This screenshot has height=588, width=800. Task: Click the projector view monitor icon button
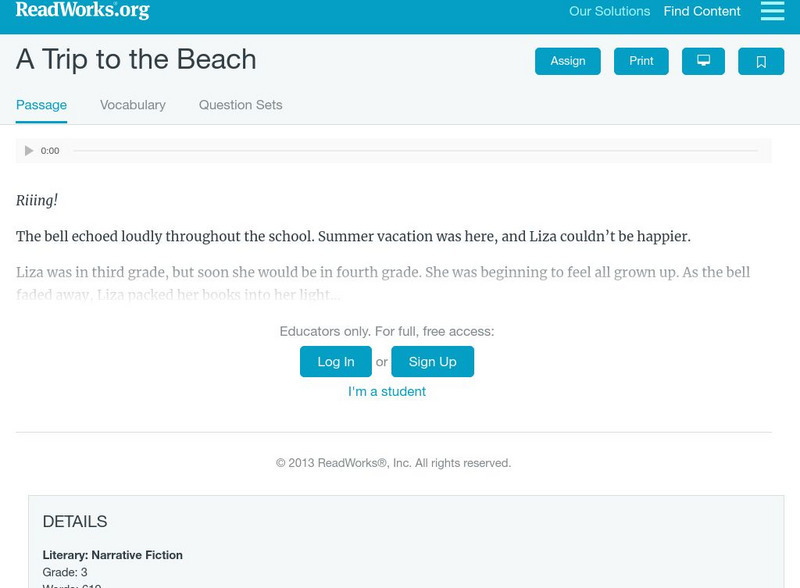703,61
